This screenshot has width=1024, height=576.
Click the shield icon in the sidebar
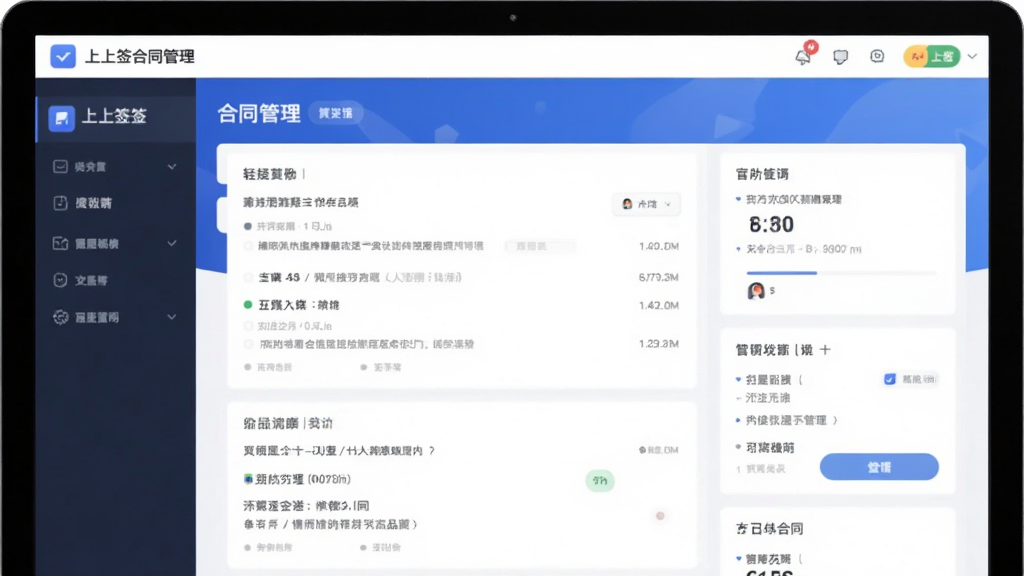click(x=60, y=280)
